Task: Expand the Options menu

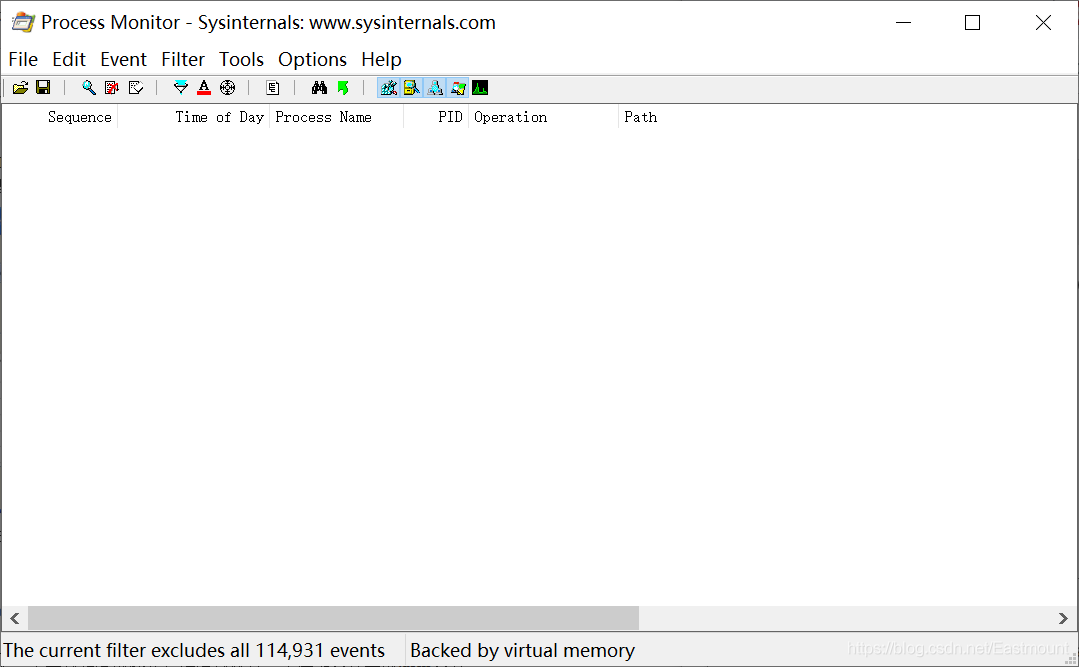Action: click(x=312, y=60)
